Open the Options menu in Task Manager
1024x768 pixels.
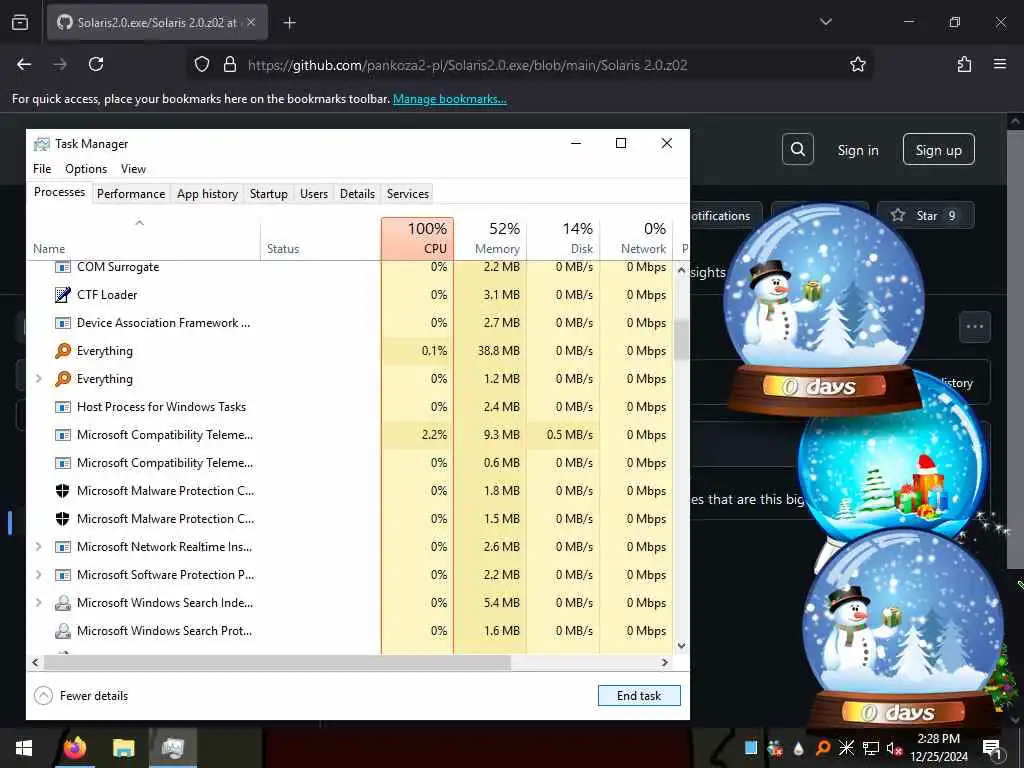point(86,168)
